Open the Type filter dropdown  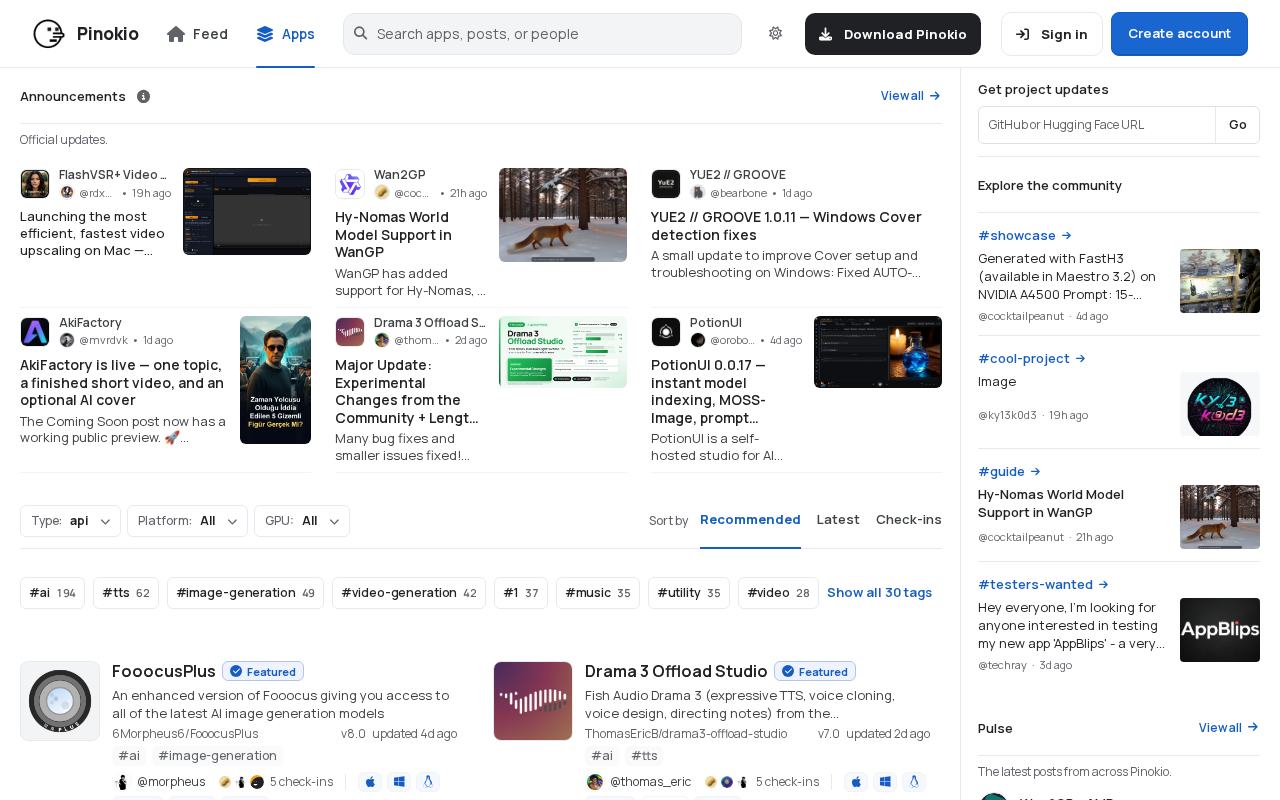(70, 521)
